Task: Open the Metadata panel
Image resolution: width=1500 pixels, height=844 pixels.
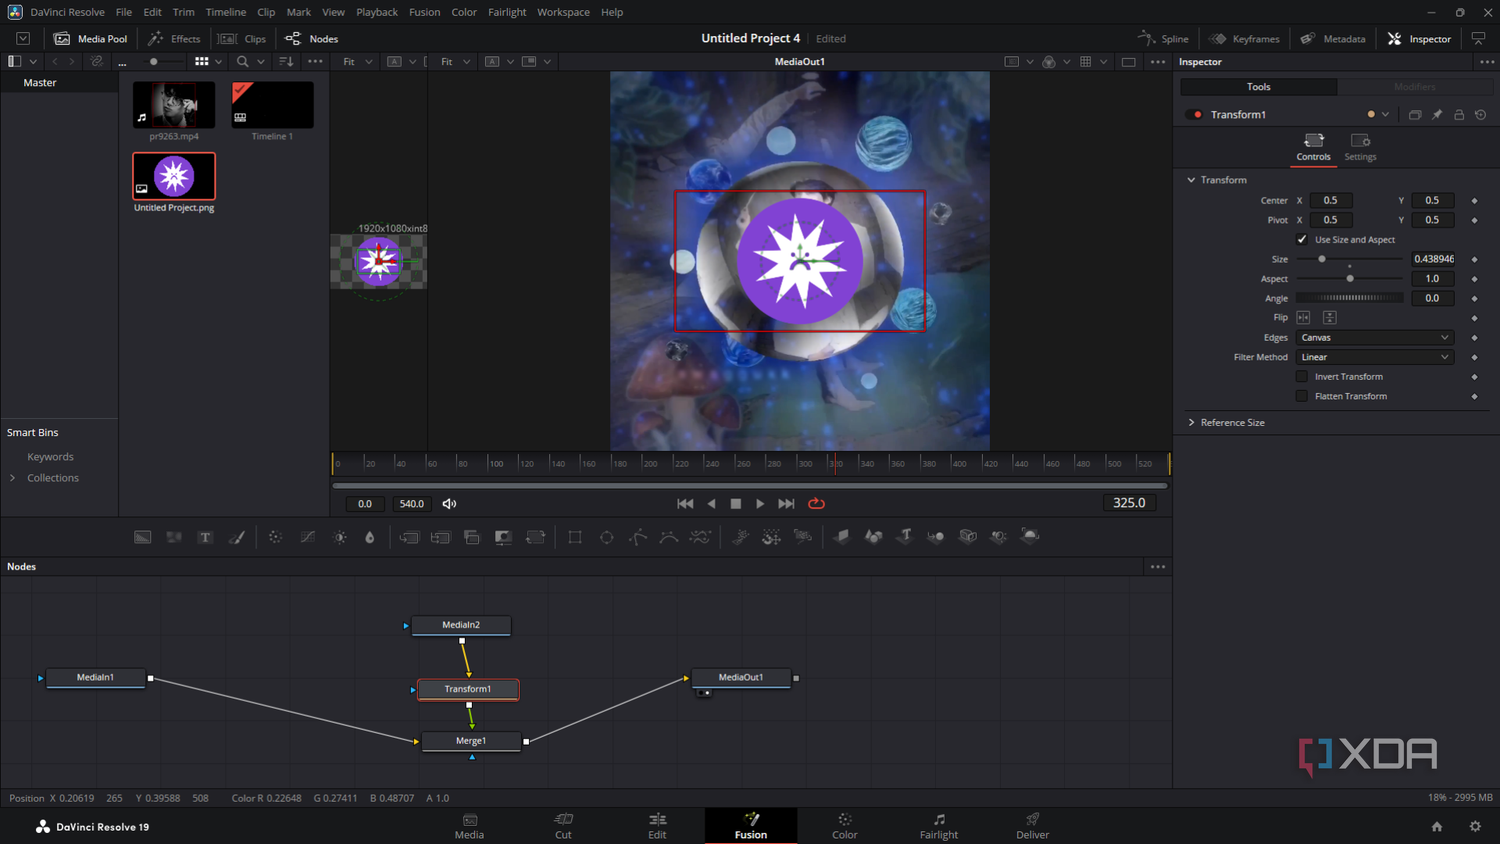Action: coord(1333,39)
